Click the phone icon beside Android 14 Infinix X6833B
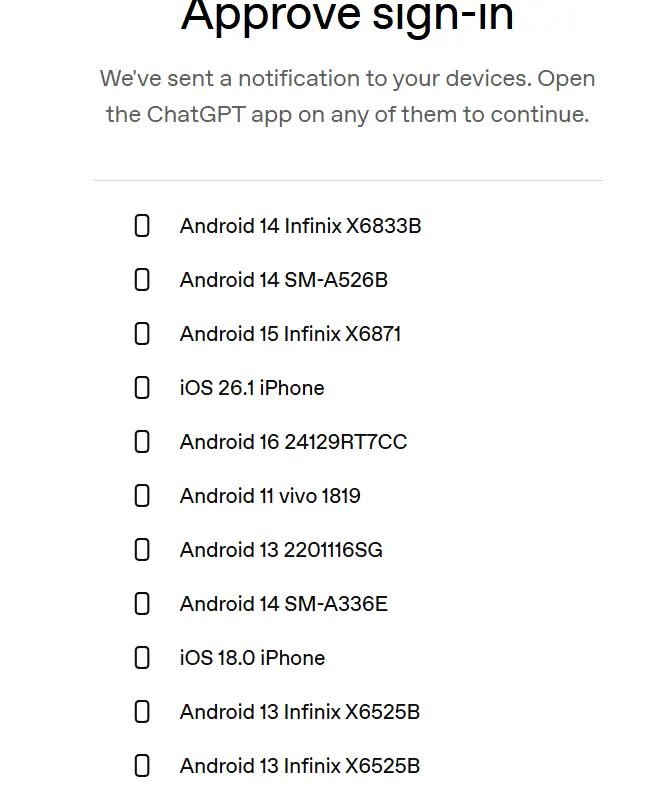 click(142, 226)
